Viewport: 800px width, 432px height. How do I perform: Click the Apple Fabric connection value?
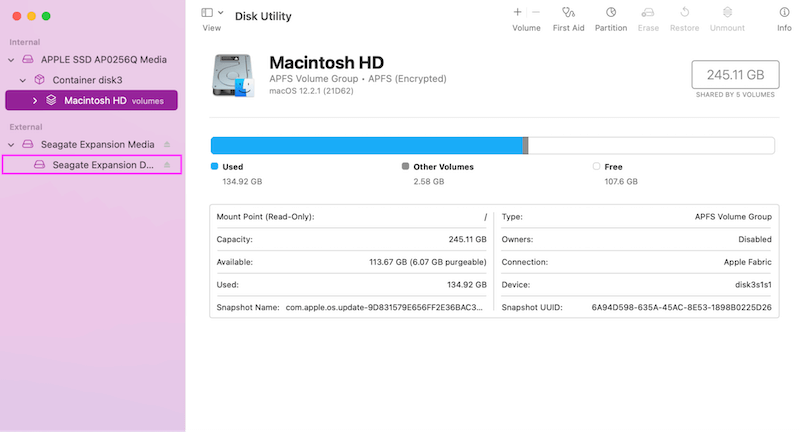747,262
